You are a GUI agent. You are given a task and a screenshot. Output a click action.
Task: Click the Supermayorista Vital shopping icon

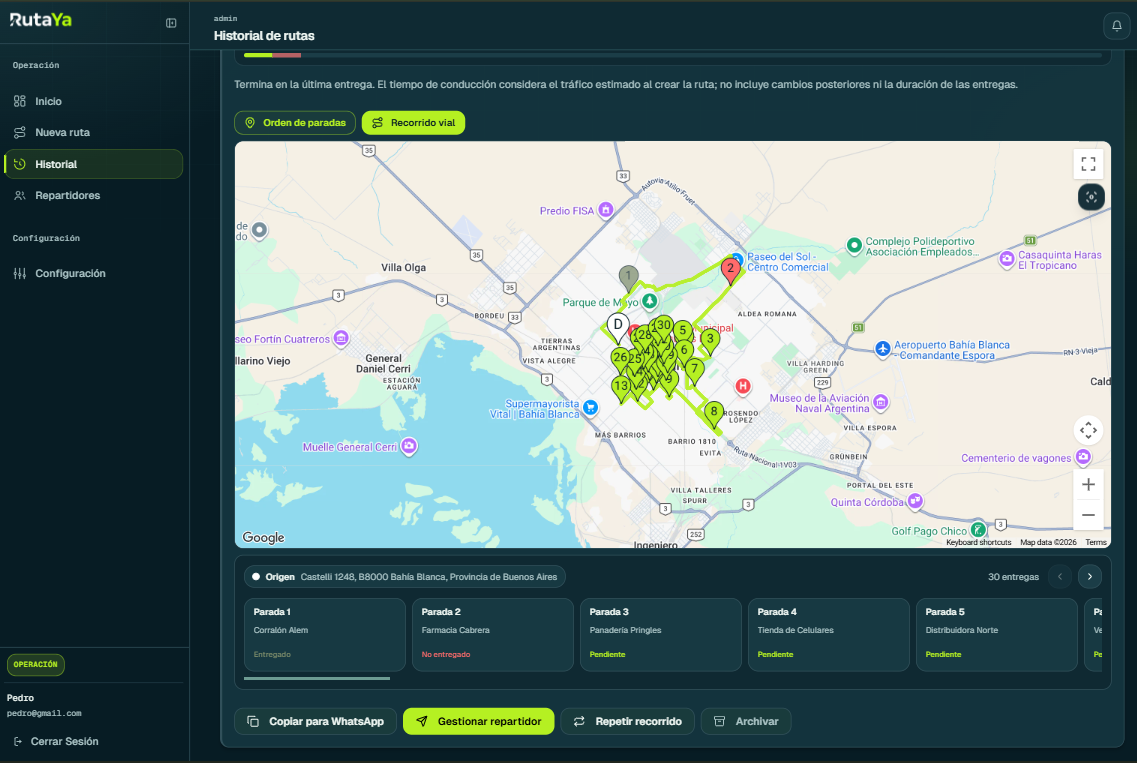click(x=591, y=407)
